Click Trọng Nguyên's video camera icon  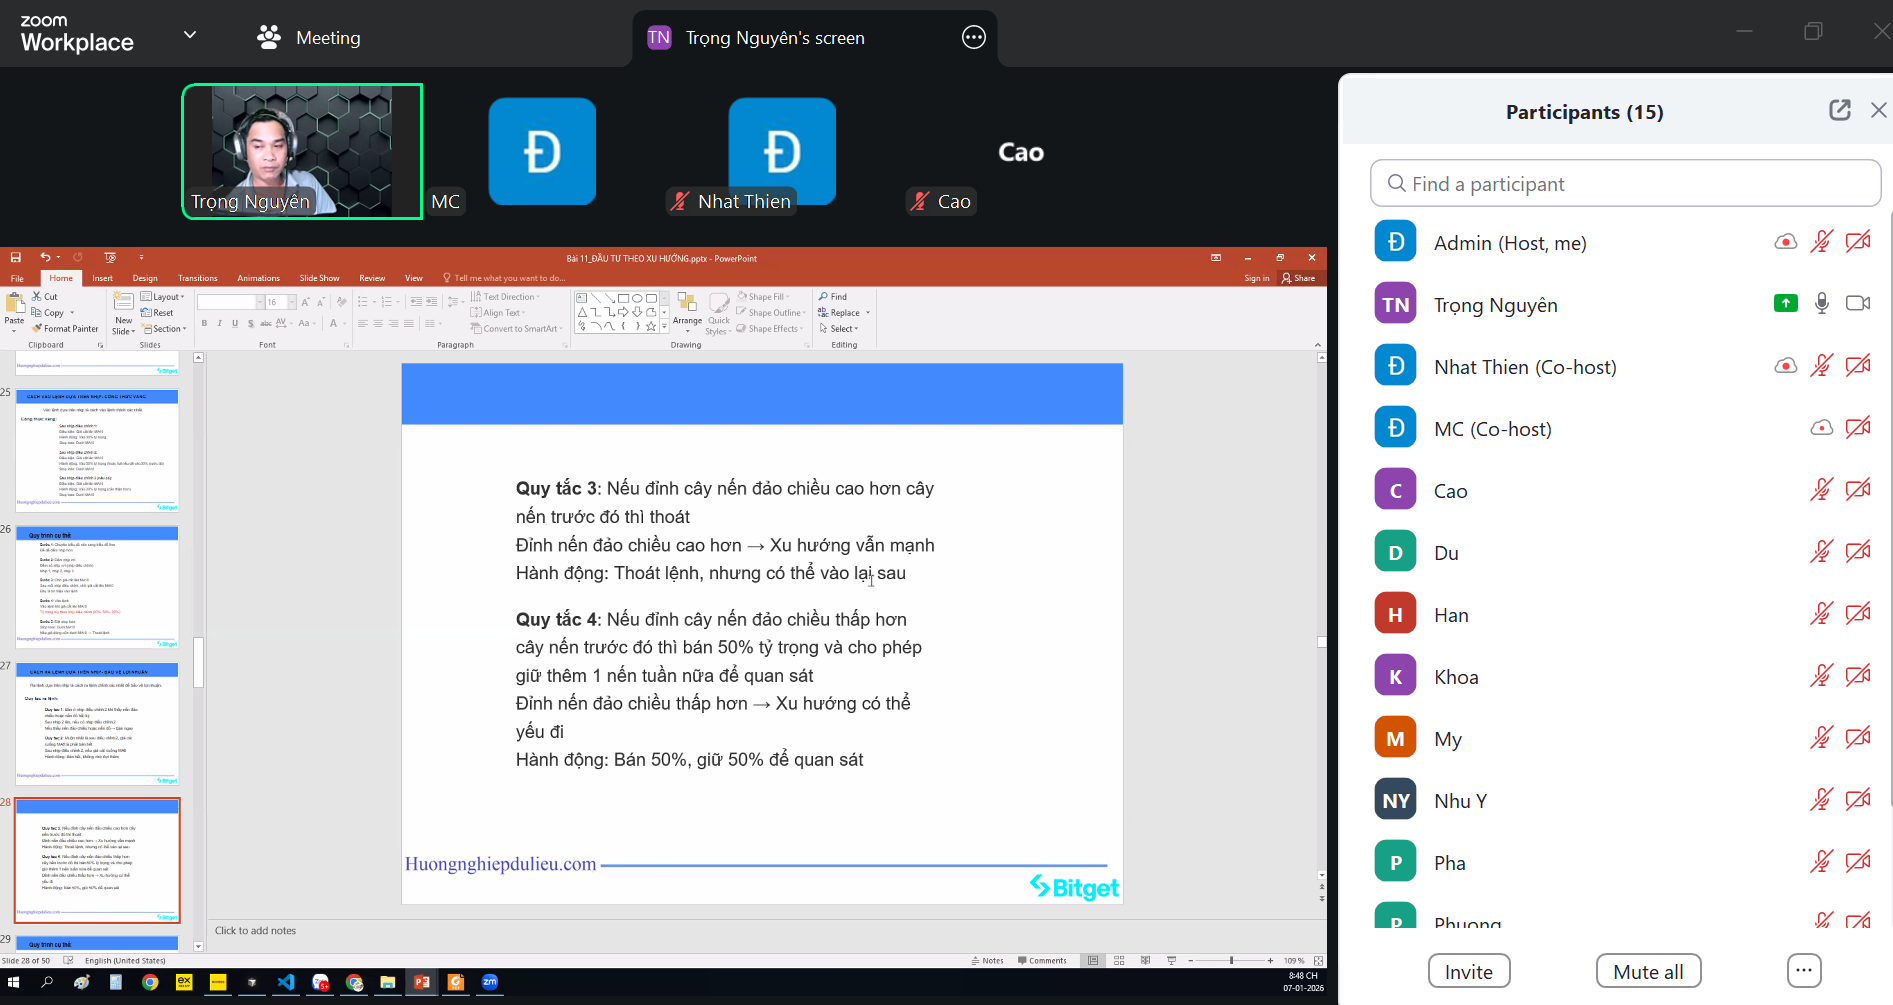click(1857, 304)
